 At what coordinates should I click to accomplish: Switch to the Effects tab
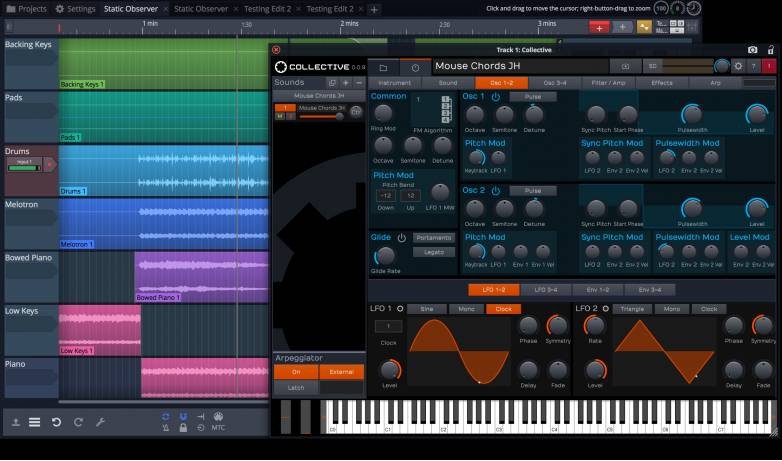tap(662, 83)
